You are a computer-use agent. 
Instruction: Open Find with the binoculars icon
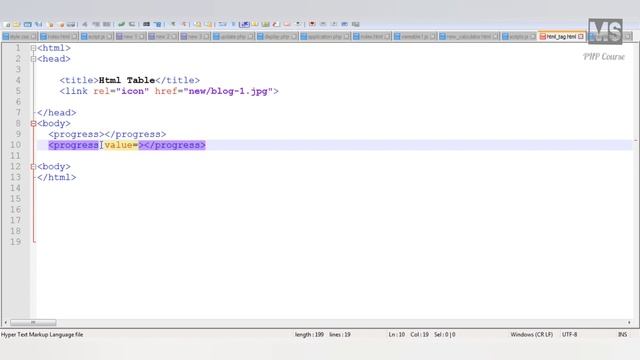[147, 24]
